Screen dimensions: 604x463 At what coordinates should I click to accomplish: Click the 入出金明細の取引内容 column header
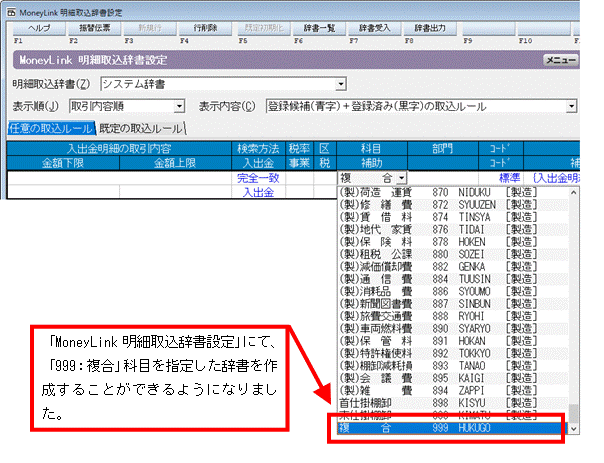point(119,149)
